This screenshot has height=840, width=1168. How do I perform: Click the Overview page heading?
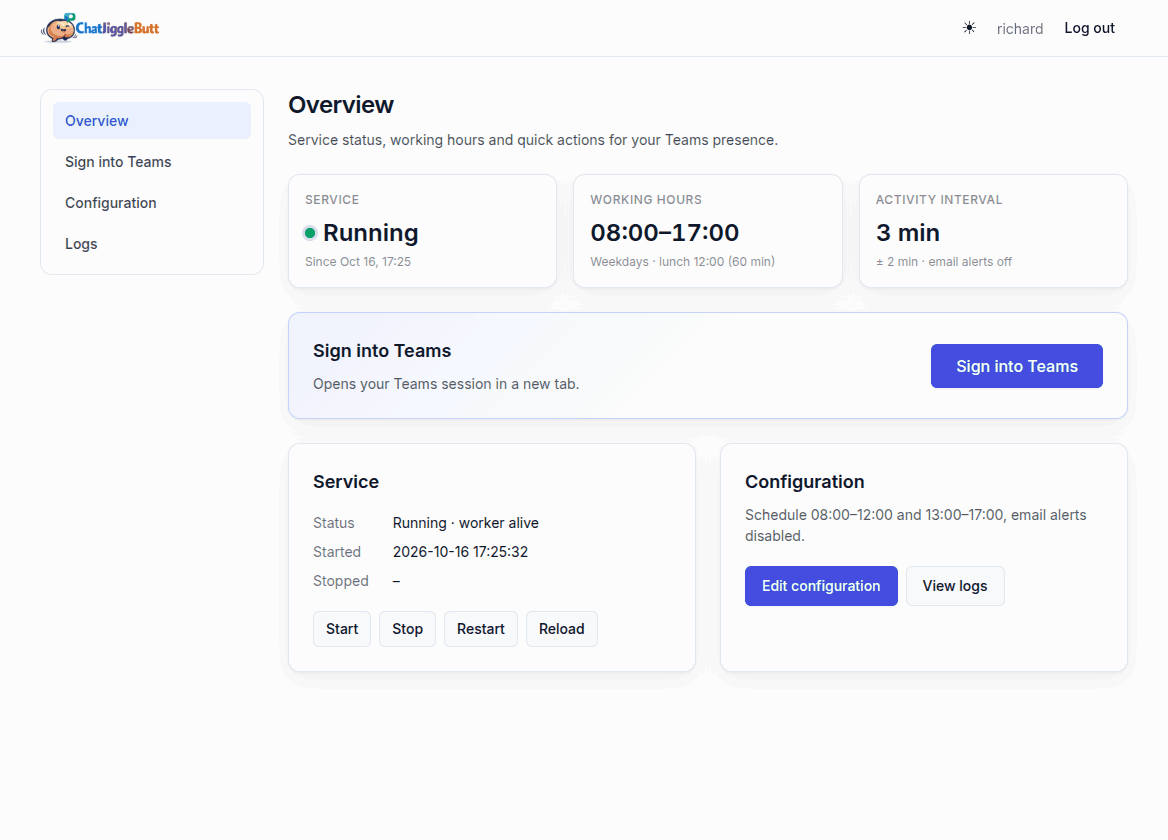coord(340,105)
